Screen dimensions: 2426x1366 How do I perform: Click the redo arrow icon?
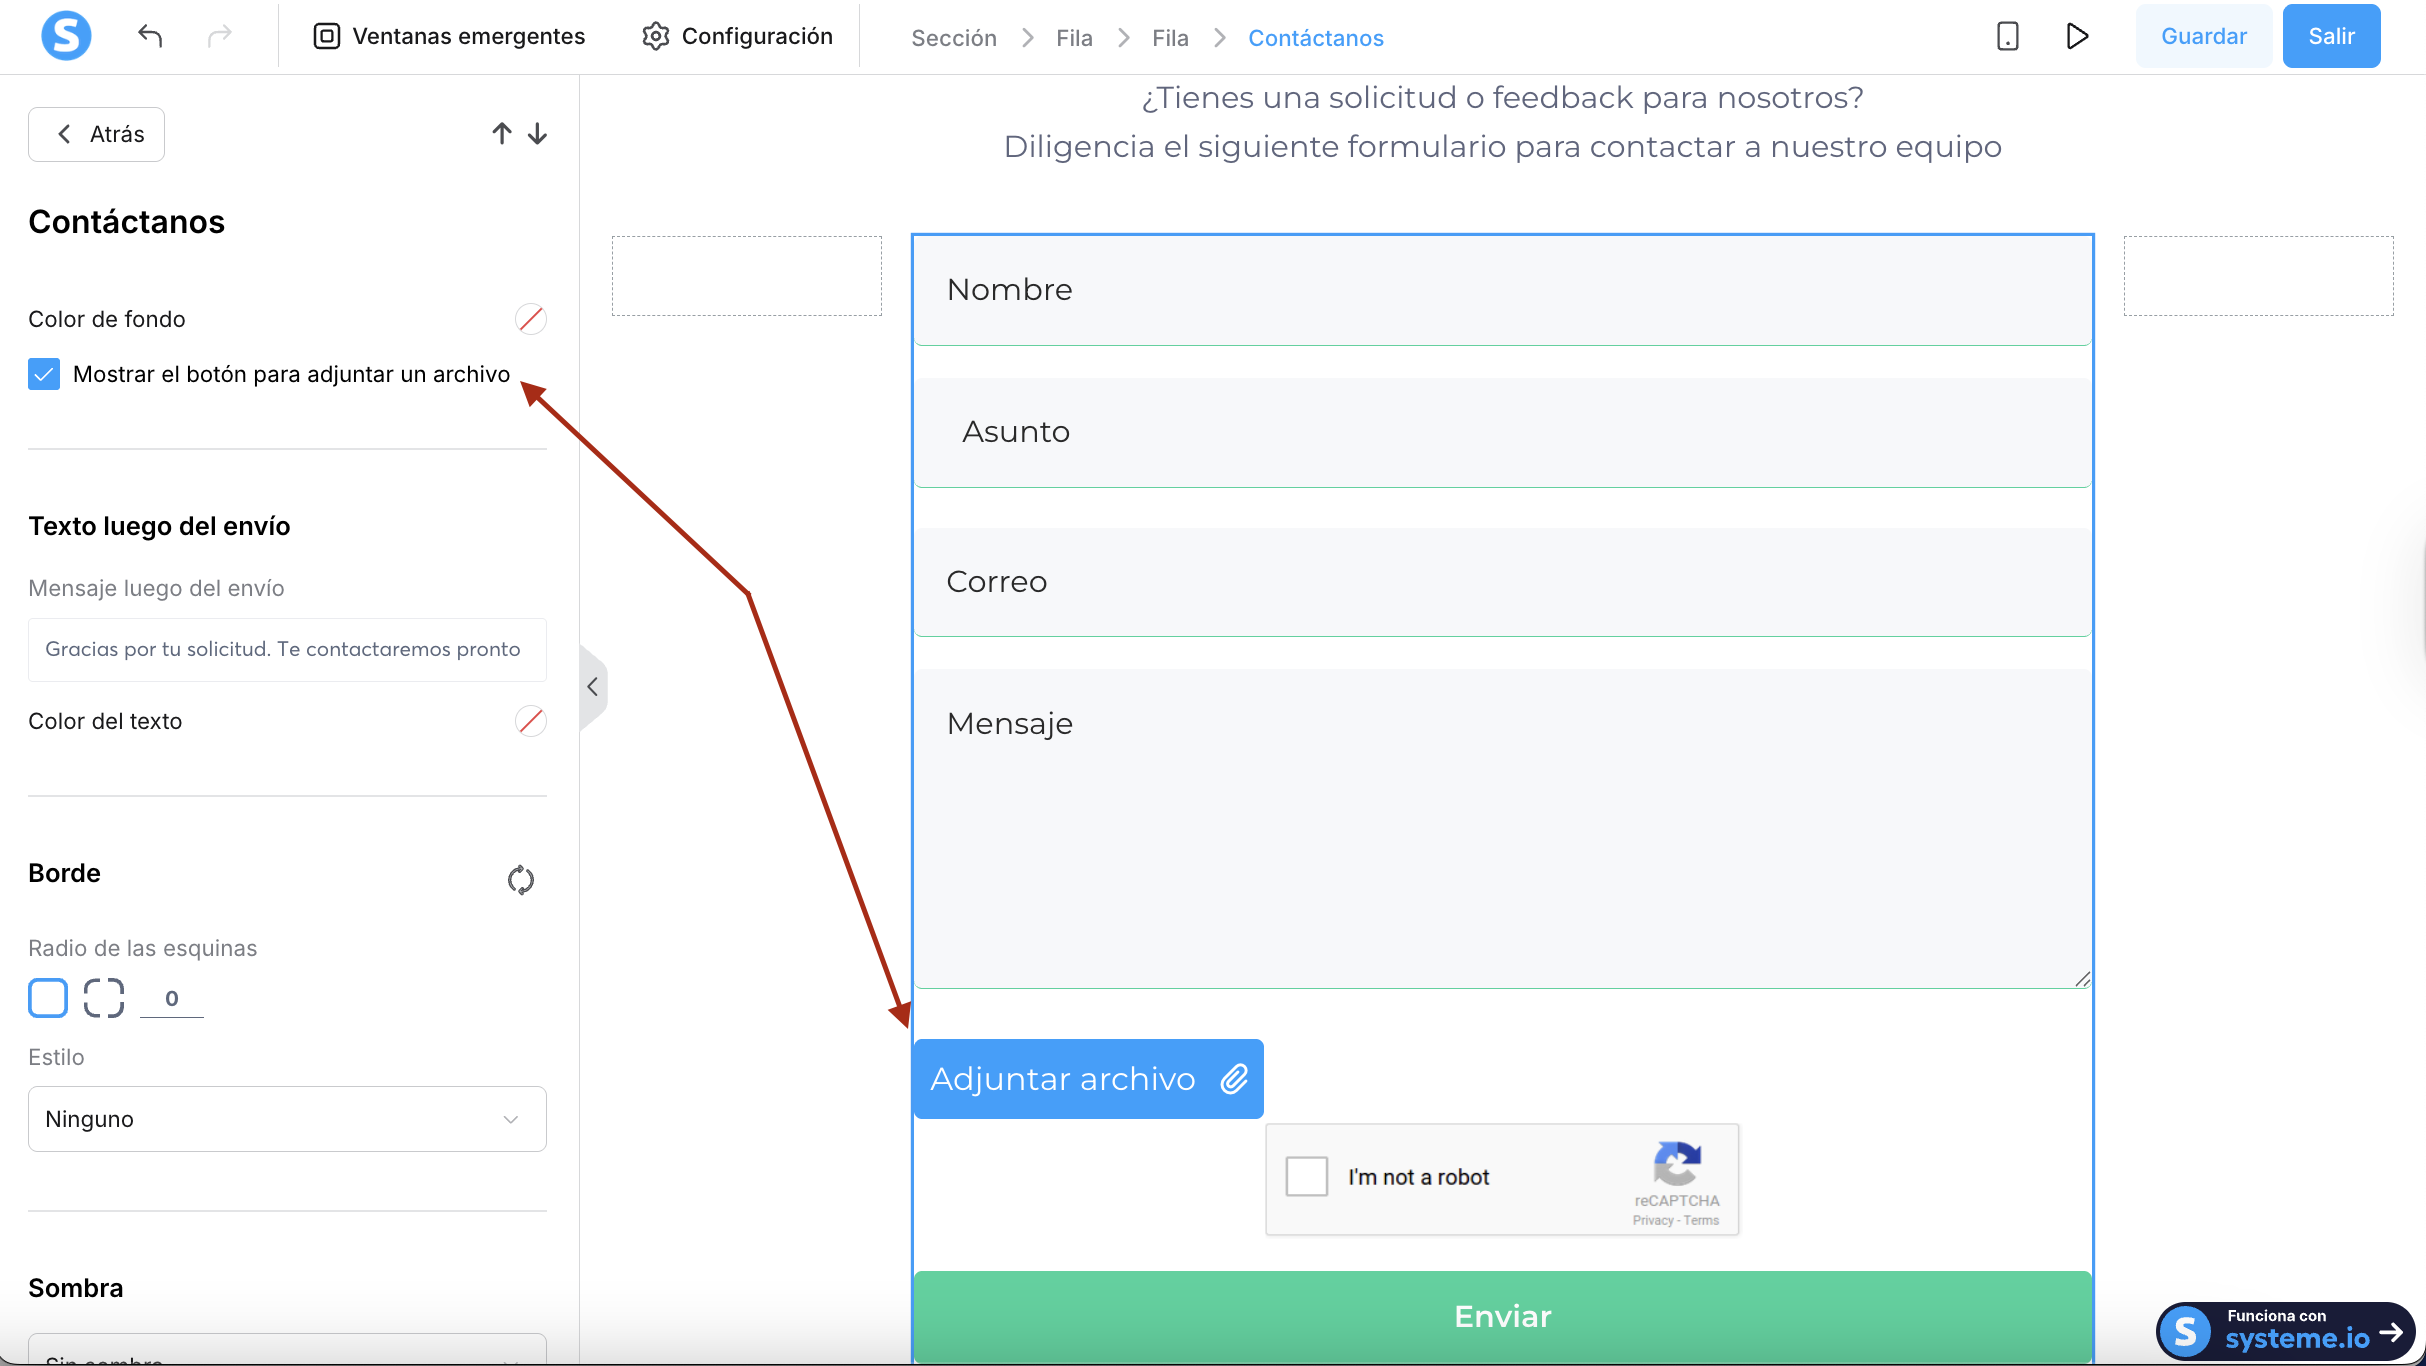click(x=219, y=36)
